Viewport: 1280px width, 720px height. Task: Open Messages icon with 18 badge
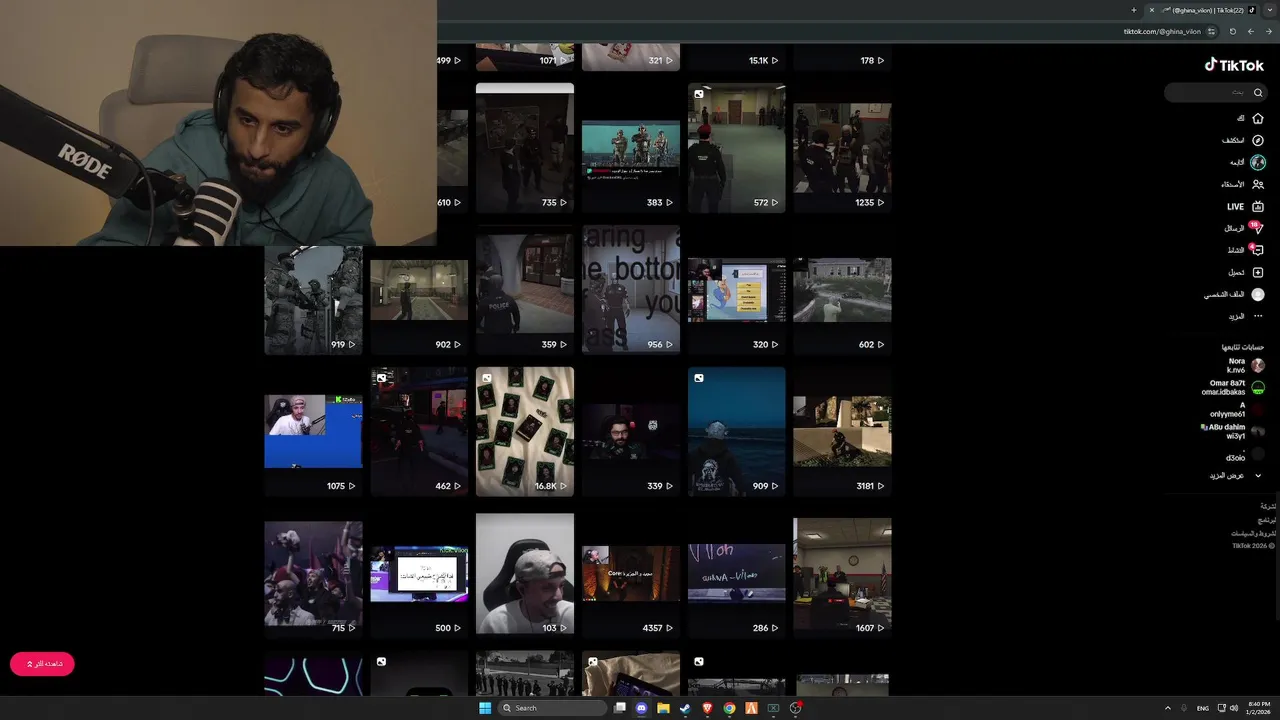[1258, 228]
